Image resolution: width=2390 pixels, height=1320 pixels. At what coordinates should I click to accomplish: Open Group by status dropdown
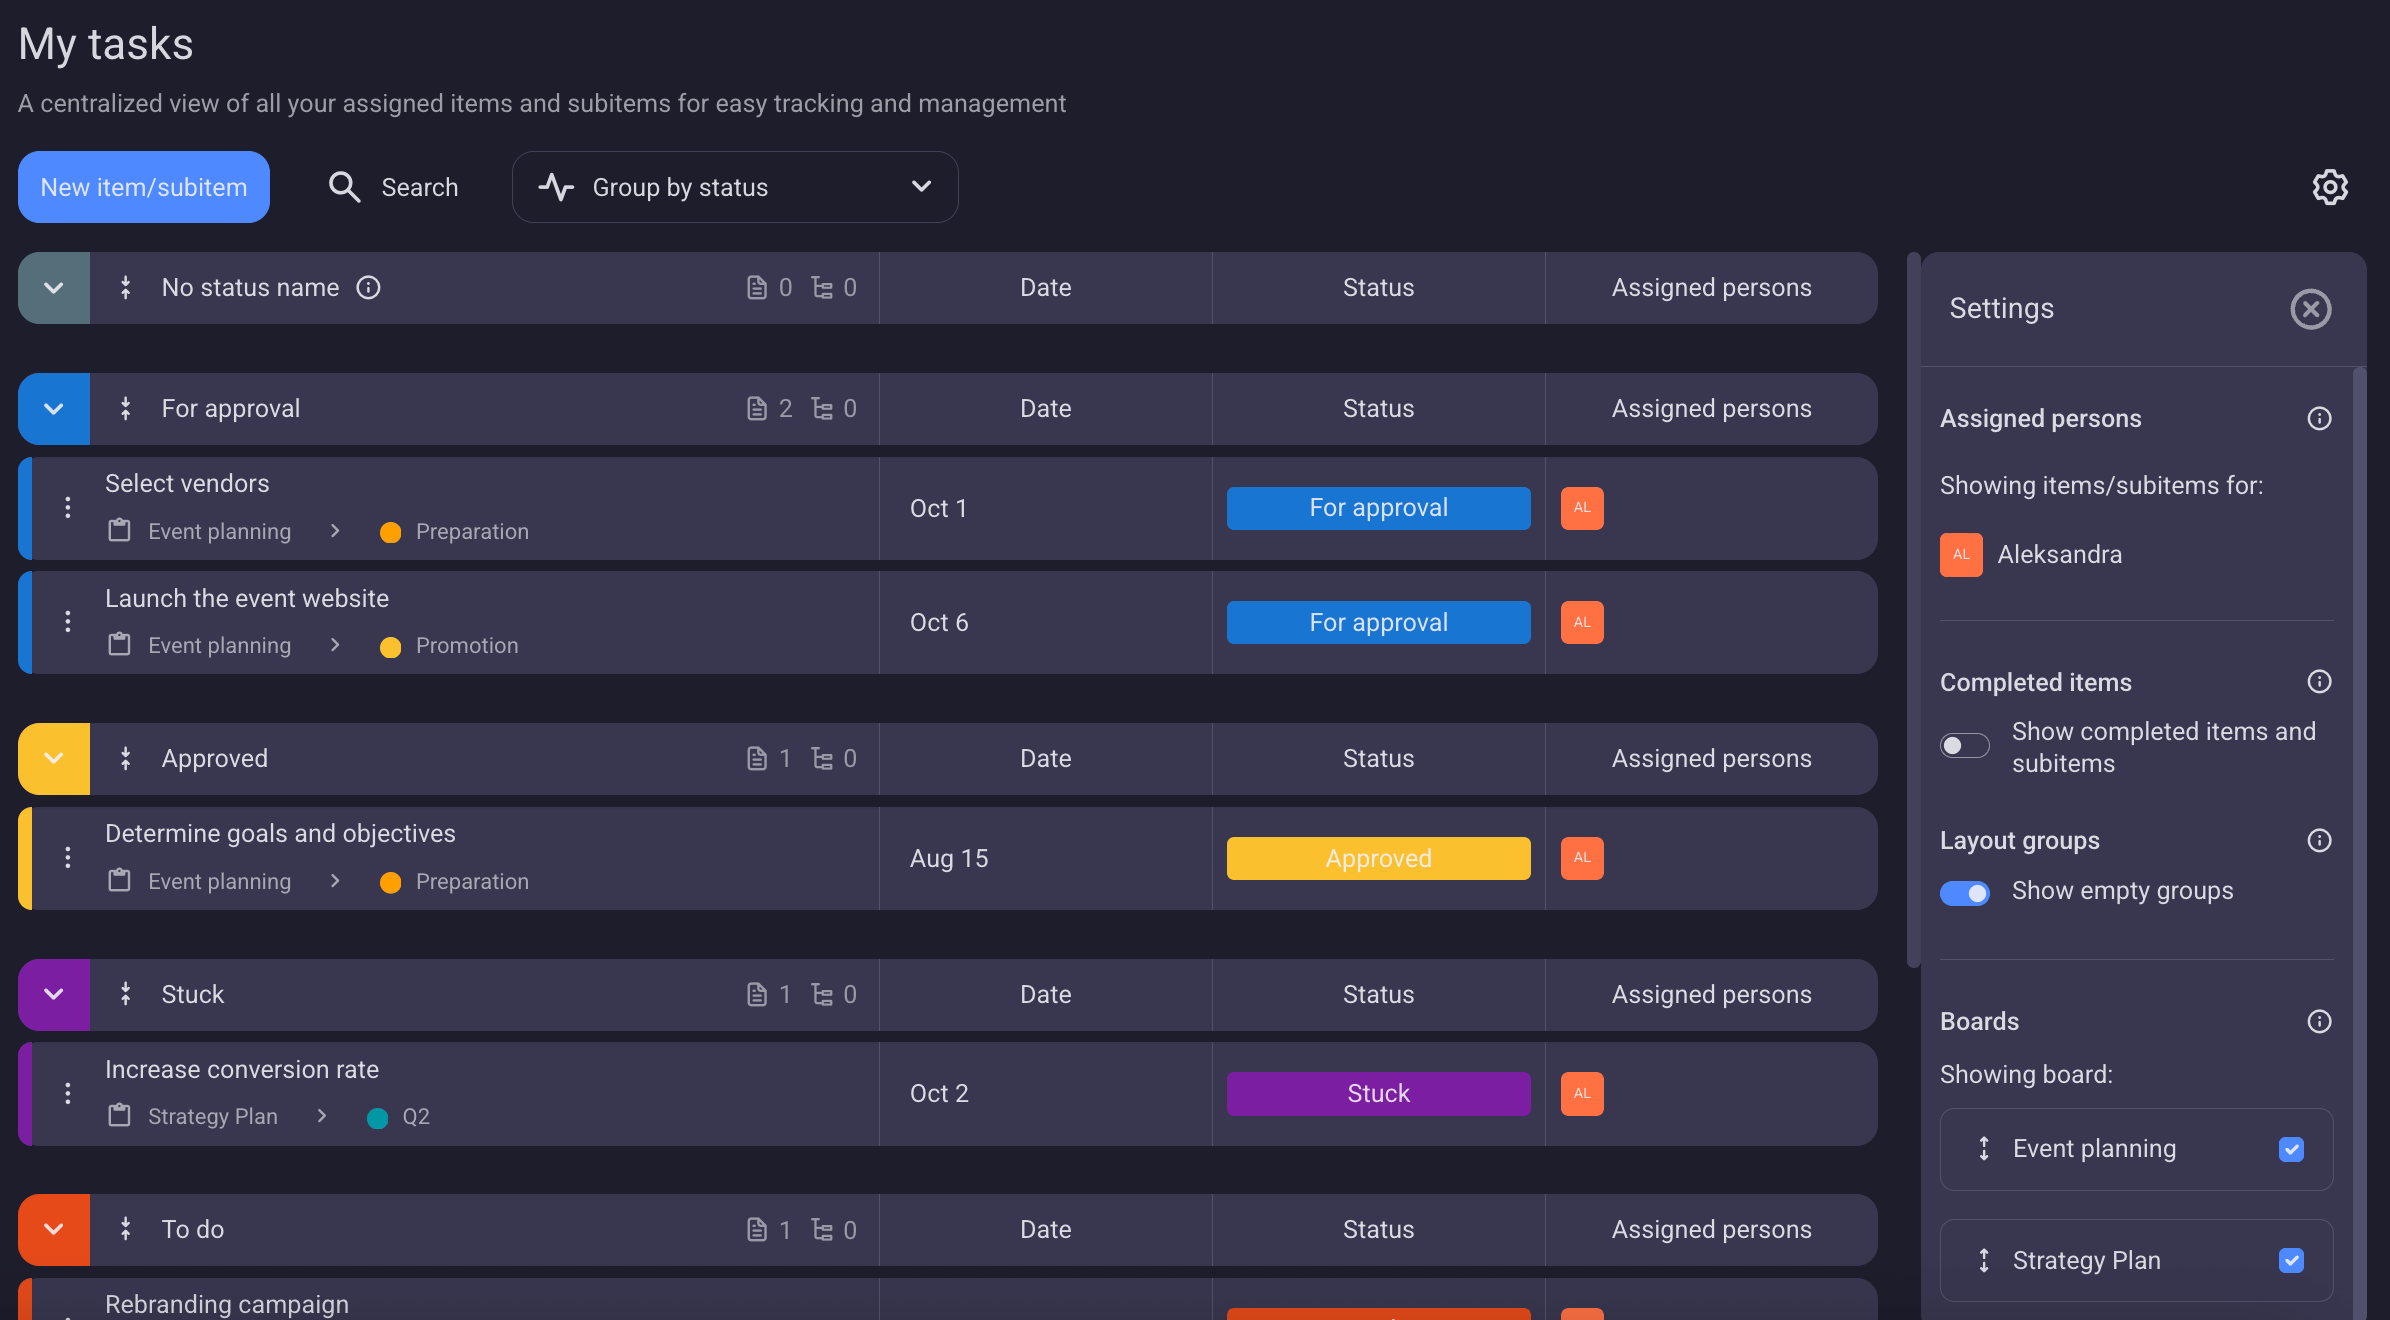coord(735,187)
